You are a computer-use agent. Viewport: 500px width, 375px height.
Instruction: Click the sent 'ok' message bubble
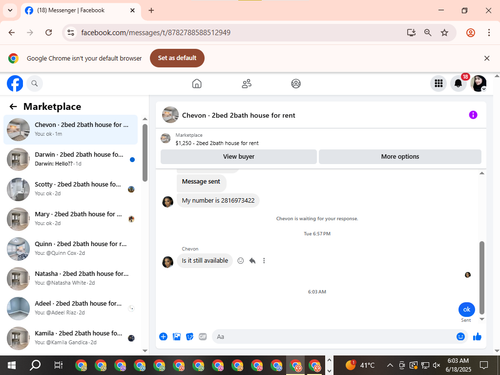pyautogui.click(x=467, y=309)
